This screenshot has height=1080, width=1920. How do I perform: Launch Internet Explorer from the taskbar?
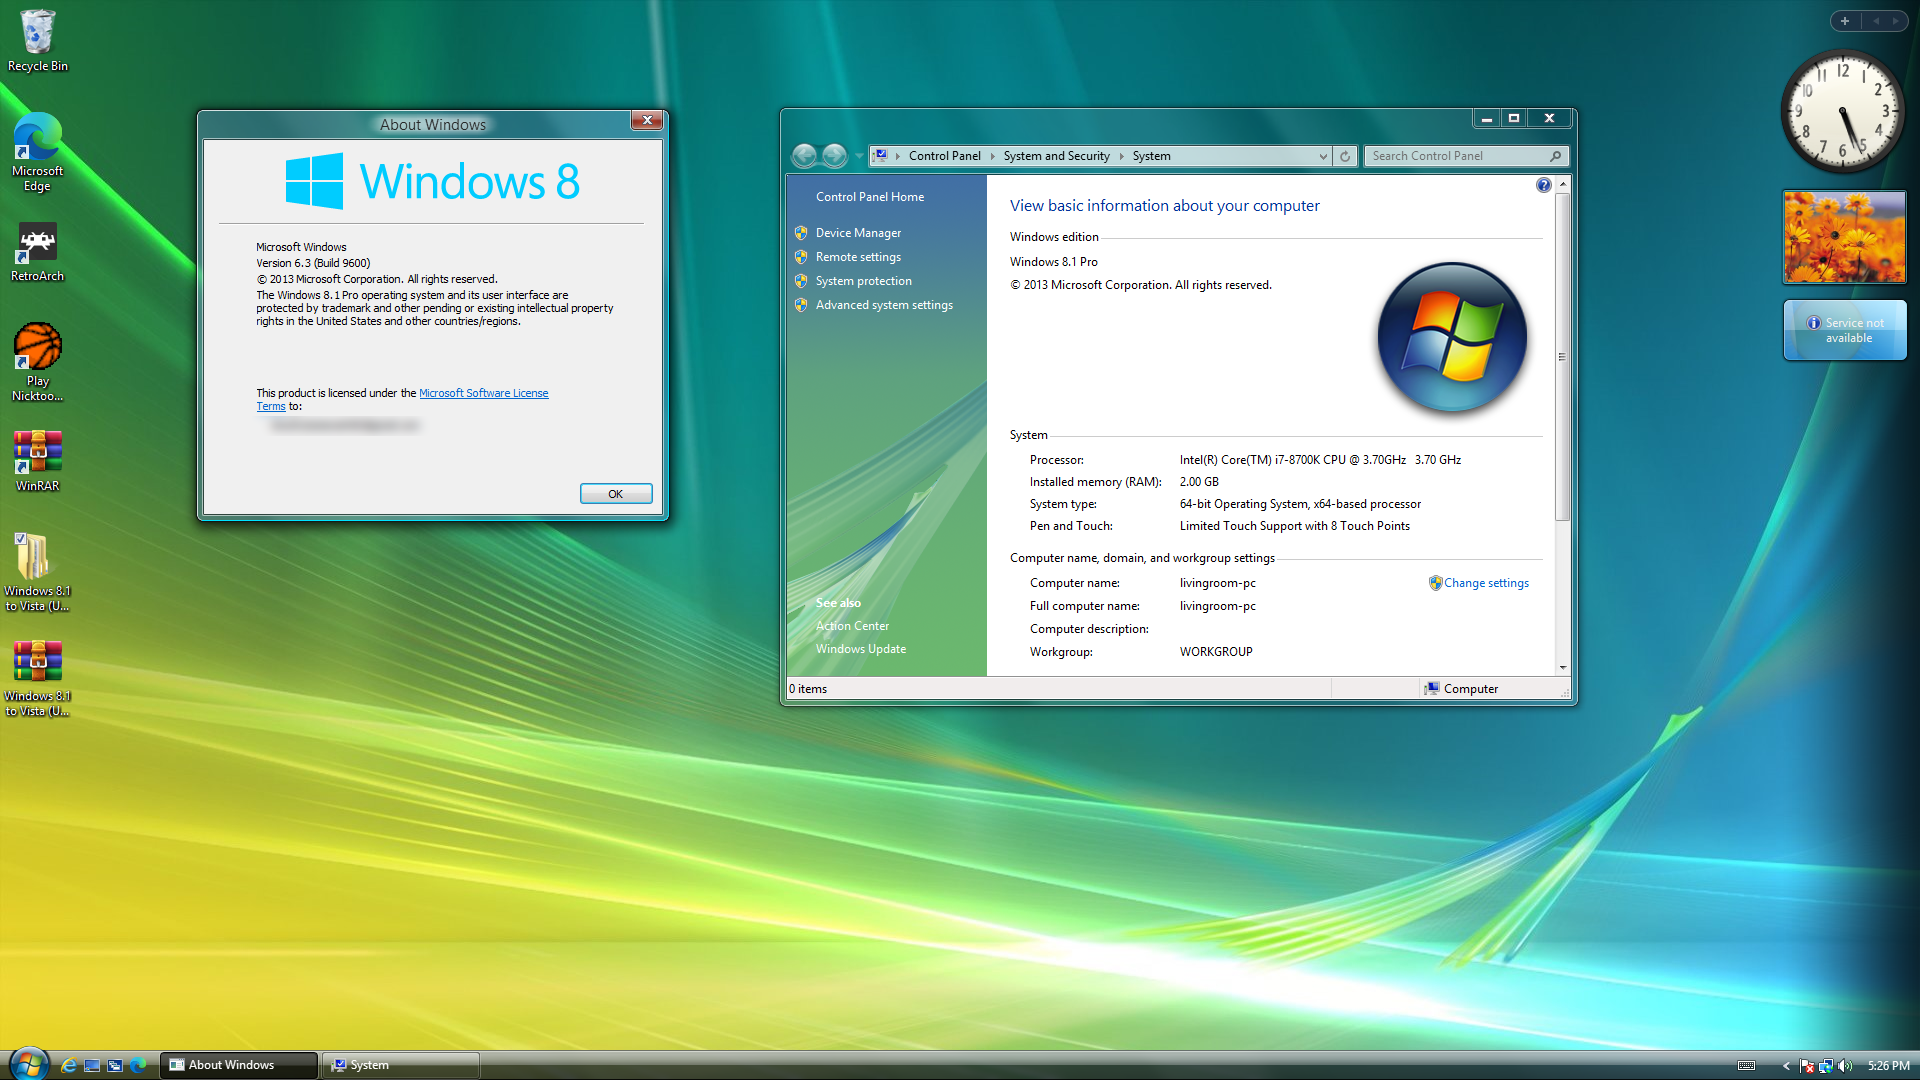(x=68, y=1065)
